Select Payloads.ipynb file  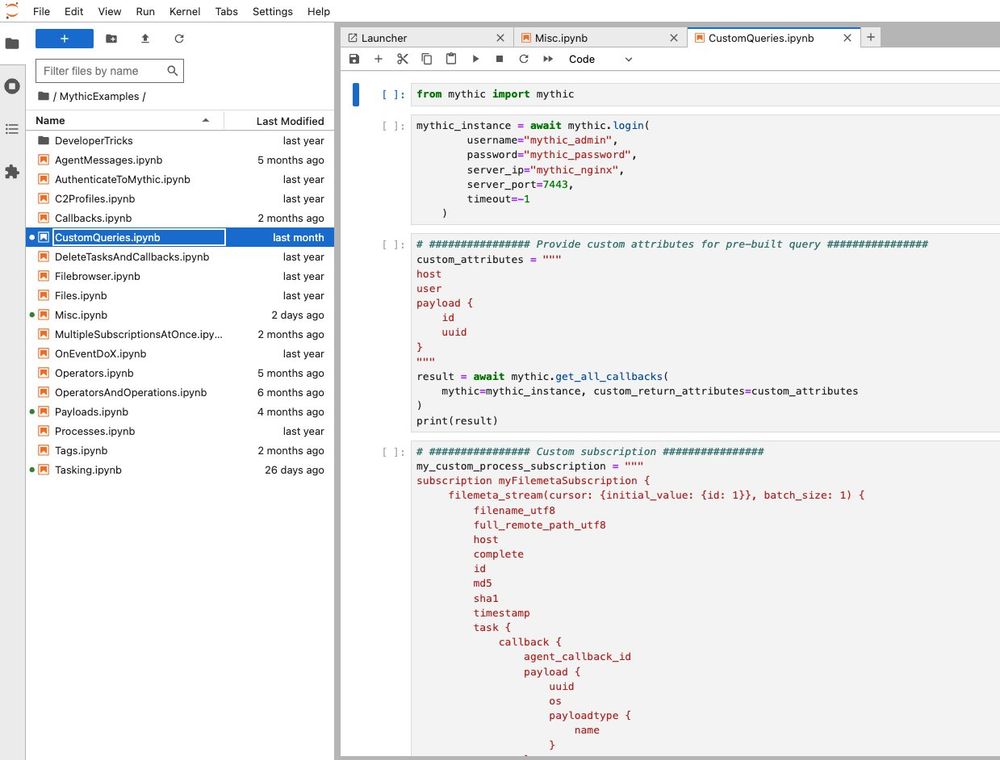[180, 412]
